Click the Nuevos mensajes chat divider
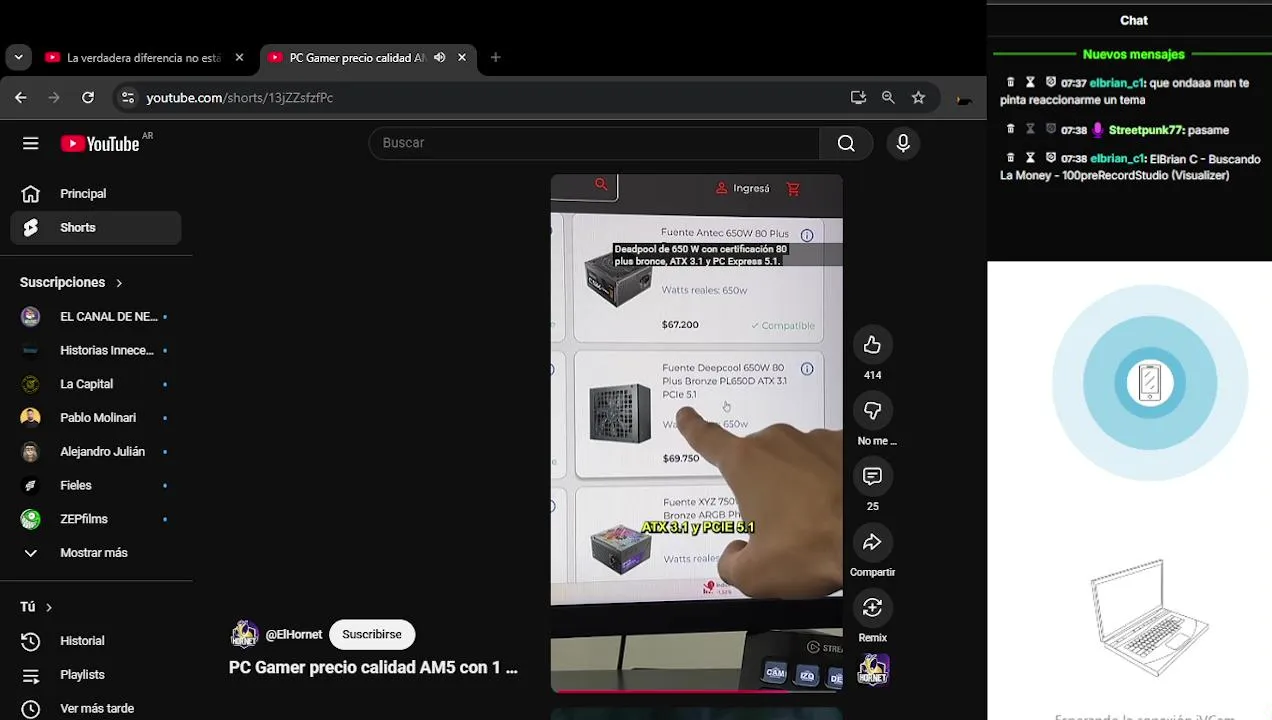The height and width of the screenshot is (720, 1272). click(x=1133, y=54)
